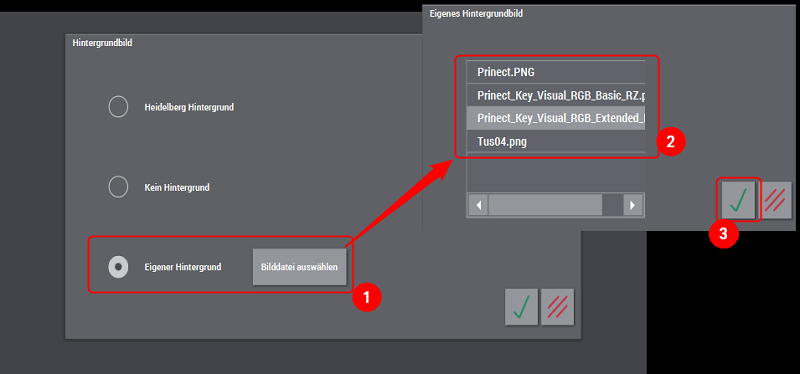Image resolution: width=800 pixels, height=374 pixels.
Task: Choose Prinect.PNG from the file list
Action: pyautogui.click(x=556, y=72)
